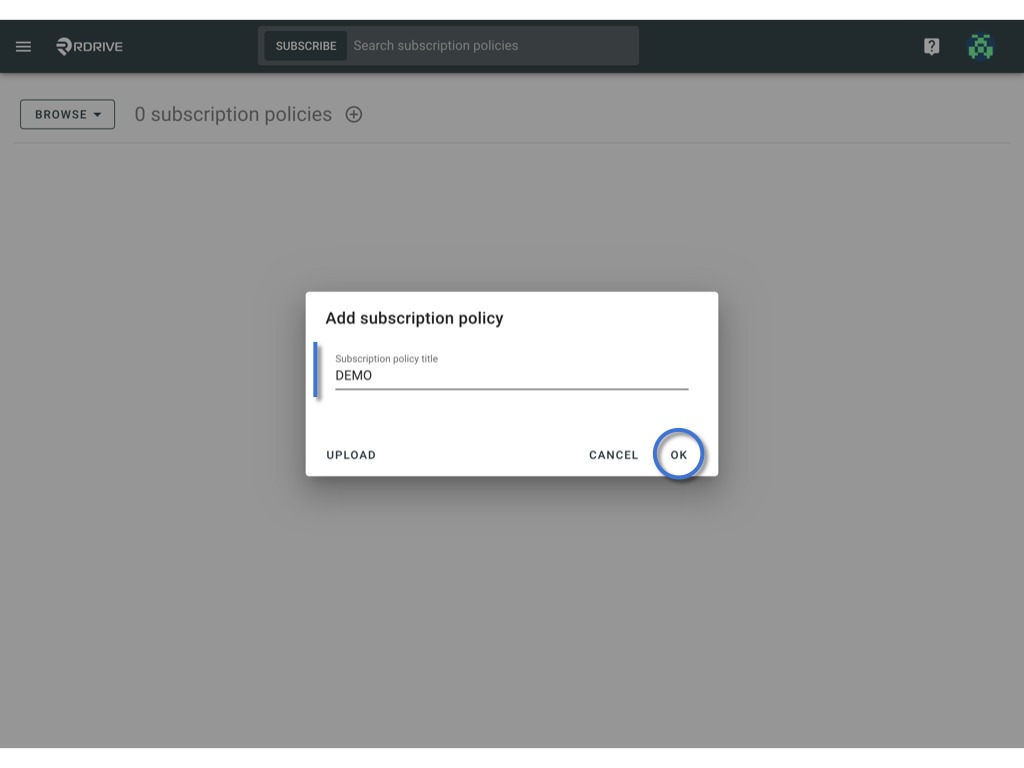Click the '0 subscription policies' heading
1024x768 pixels.
point(233,114)
